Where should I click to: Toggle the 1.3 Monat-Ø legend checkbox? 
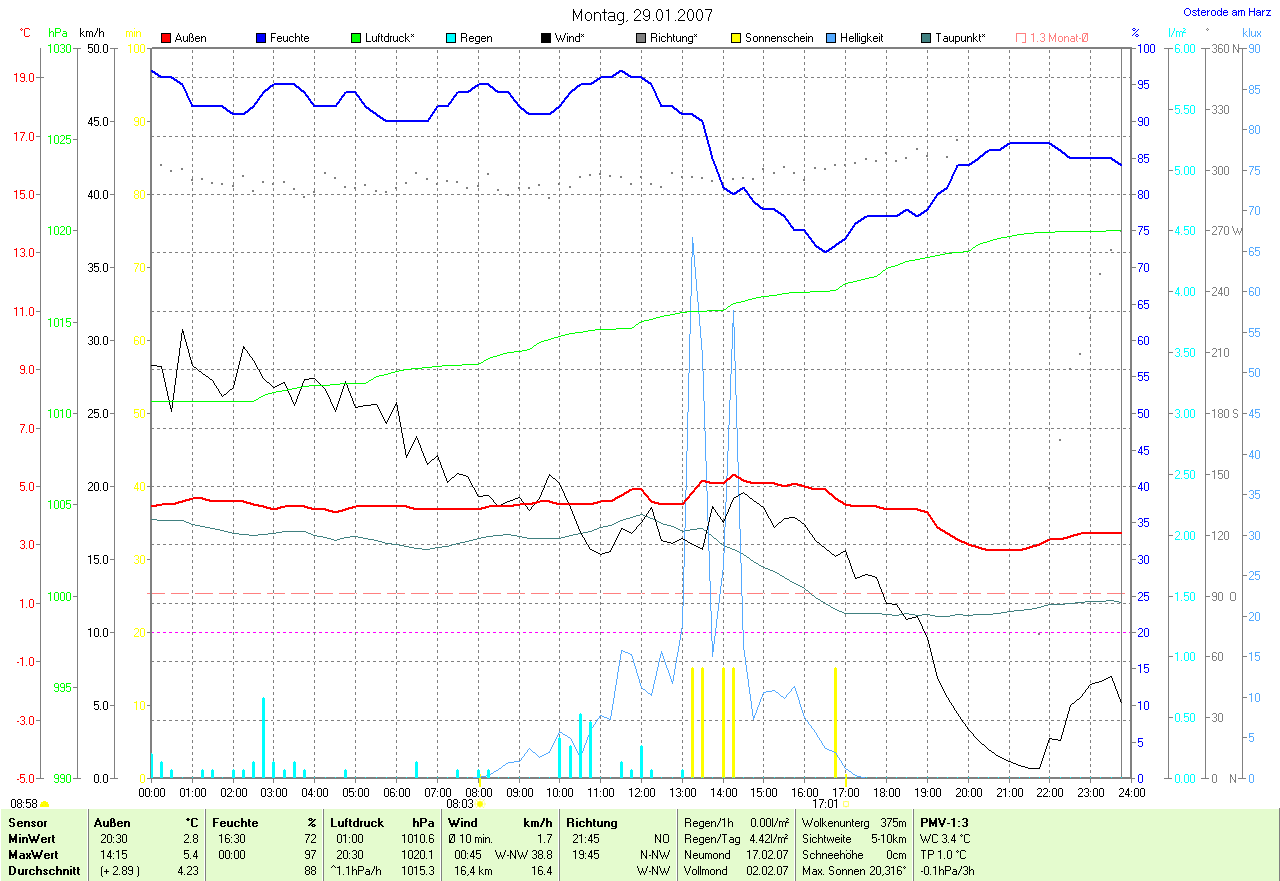[1021, 38]
